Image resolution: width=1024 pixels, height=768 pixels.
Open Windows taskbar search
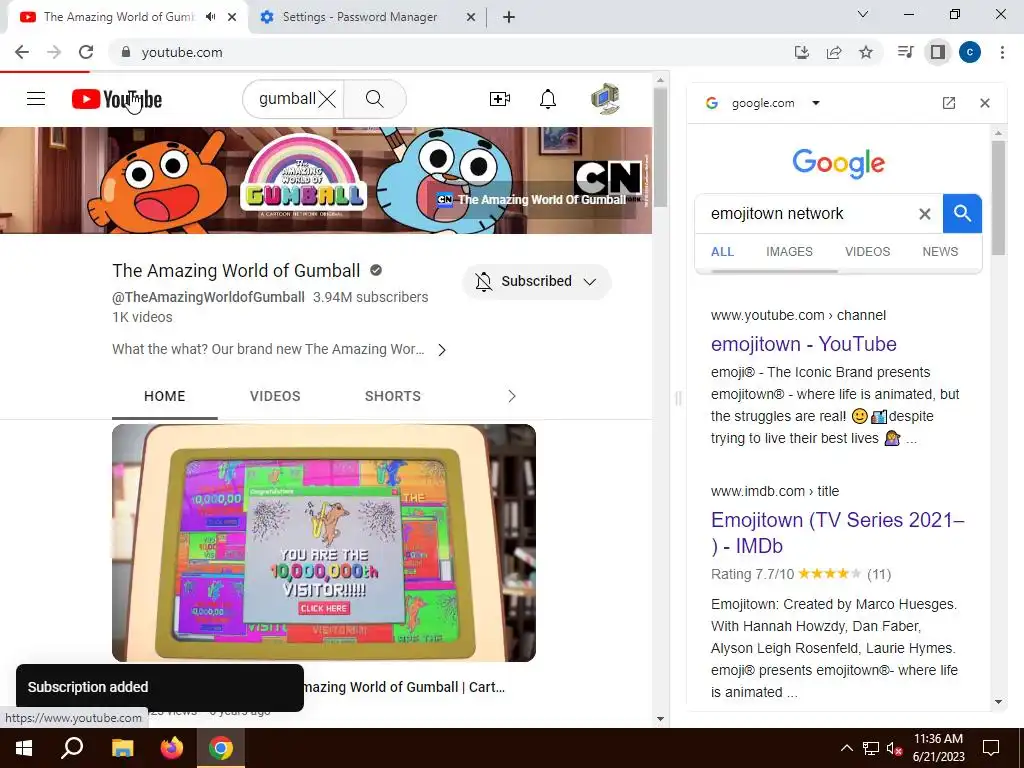[72, 748]
